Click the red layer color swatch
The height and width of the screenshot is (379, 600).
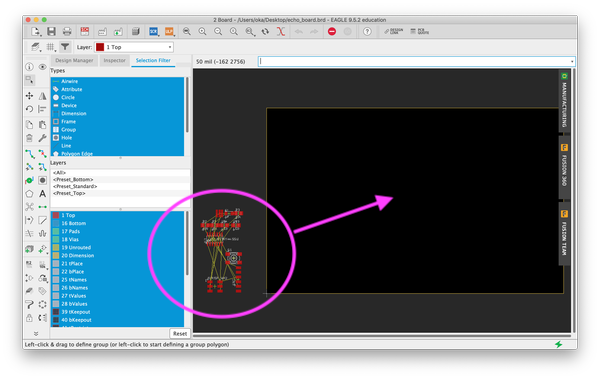point(100,47)
